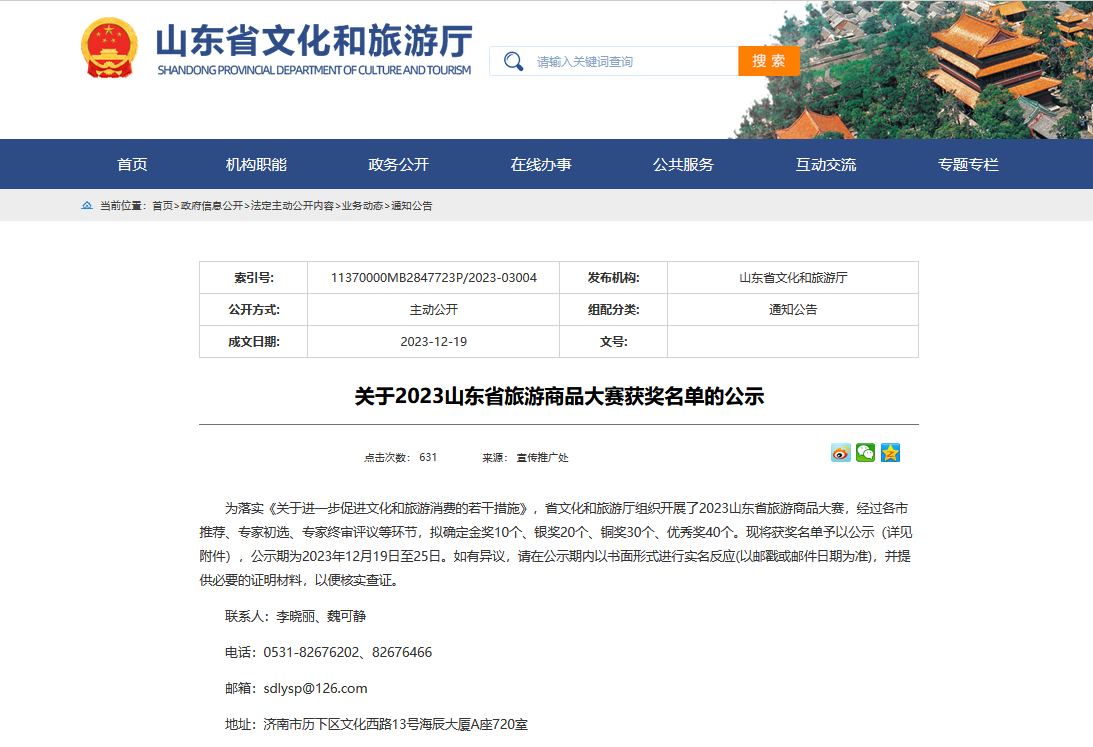
Task: Click the home icon beside 当前位置
Action: pos(87,206)
